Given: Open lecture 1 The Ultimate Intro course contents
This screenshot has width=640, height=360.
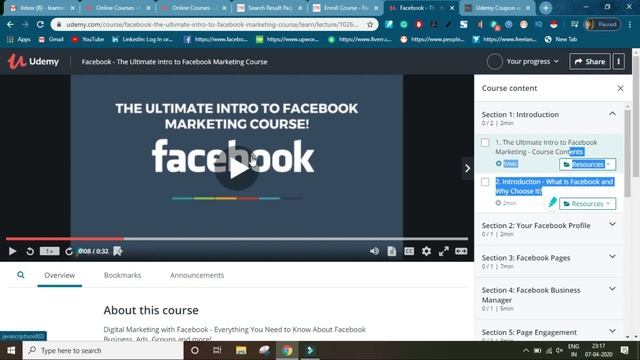Looking at the screenshot, I should point(546,147).
